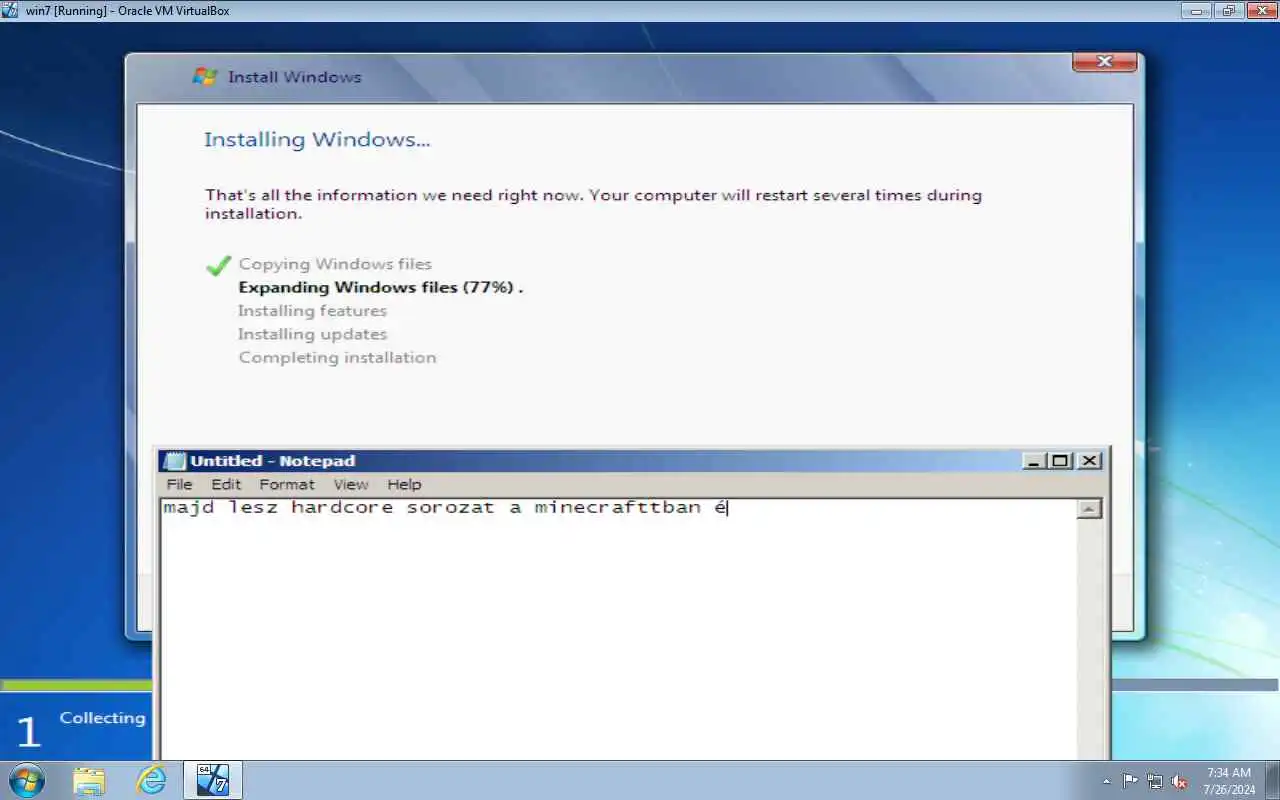Image resolution: width=1280 pixels, height=800 pixels.
Task: Click the Show desktop strip beside the clock
Action: (x=1272, y=780)
